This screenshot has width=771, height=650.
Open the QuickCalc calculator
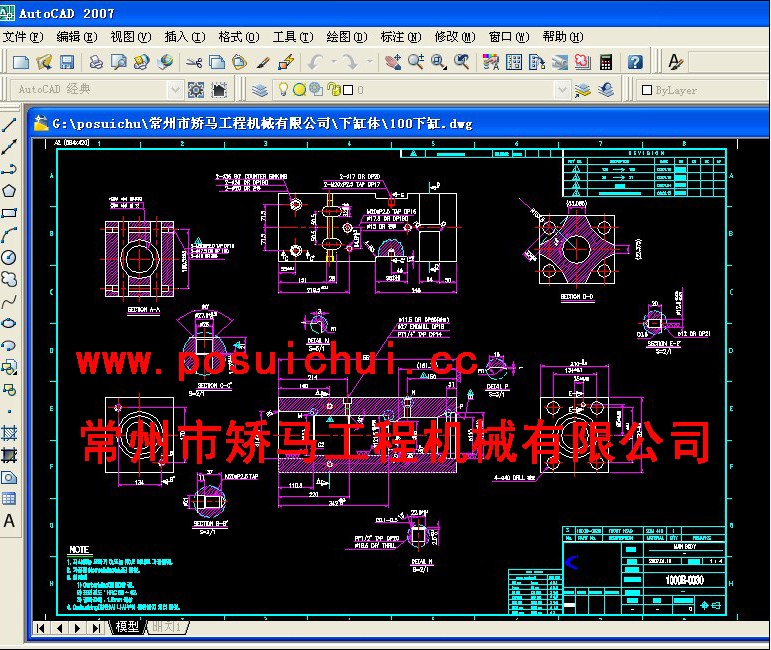point(606,62)
